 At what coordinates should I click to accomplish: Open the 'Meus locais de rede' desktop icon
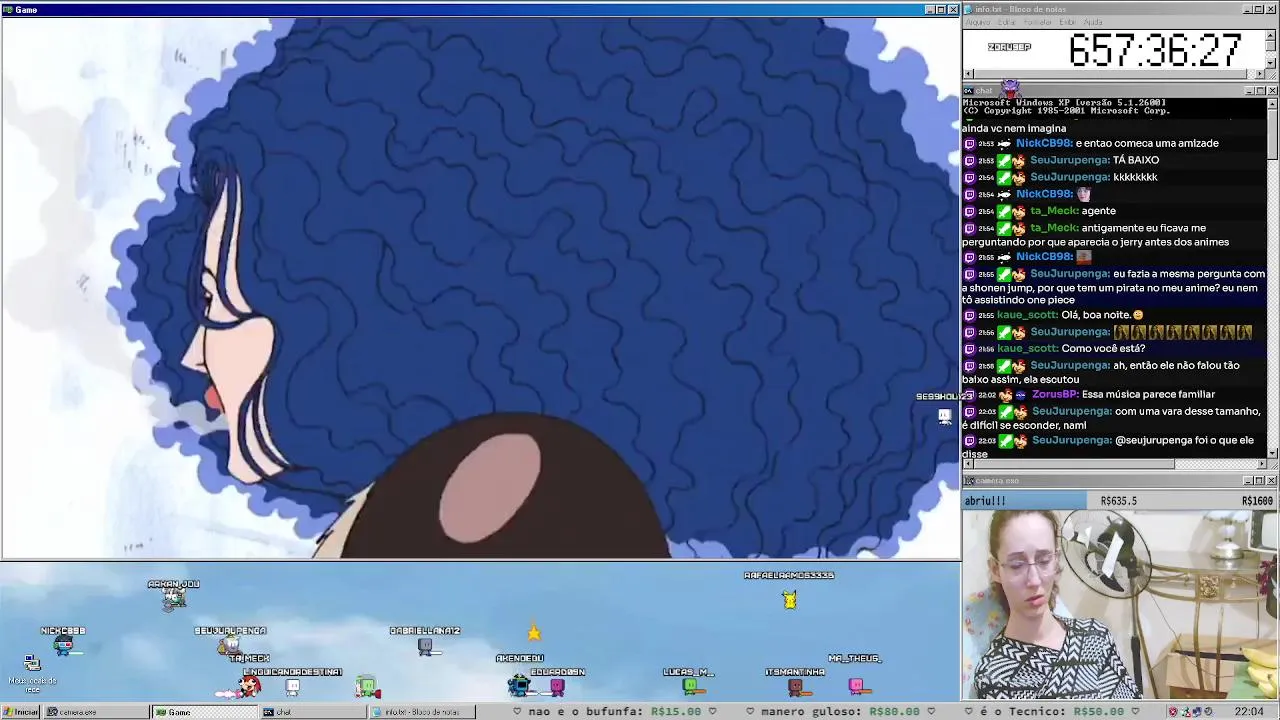click(x=32, y=672)
